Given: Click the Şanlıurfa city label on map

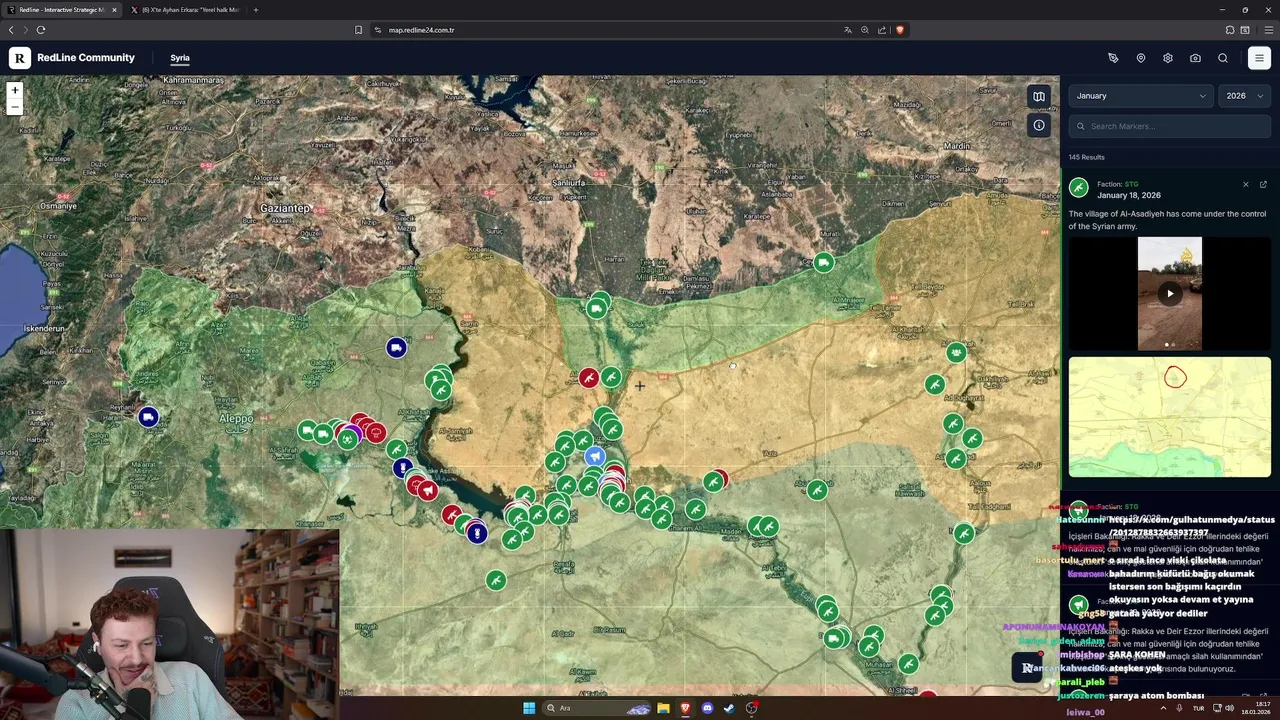Looking at the screenshot, I should click(569, 184).
